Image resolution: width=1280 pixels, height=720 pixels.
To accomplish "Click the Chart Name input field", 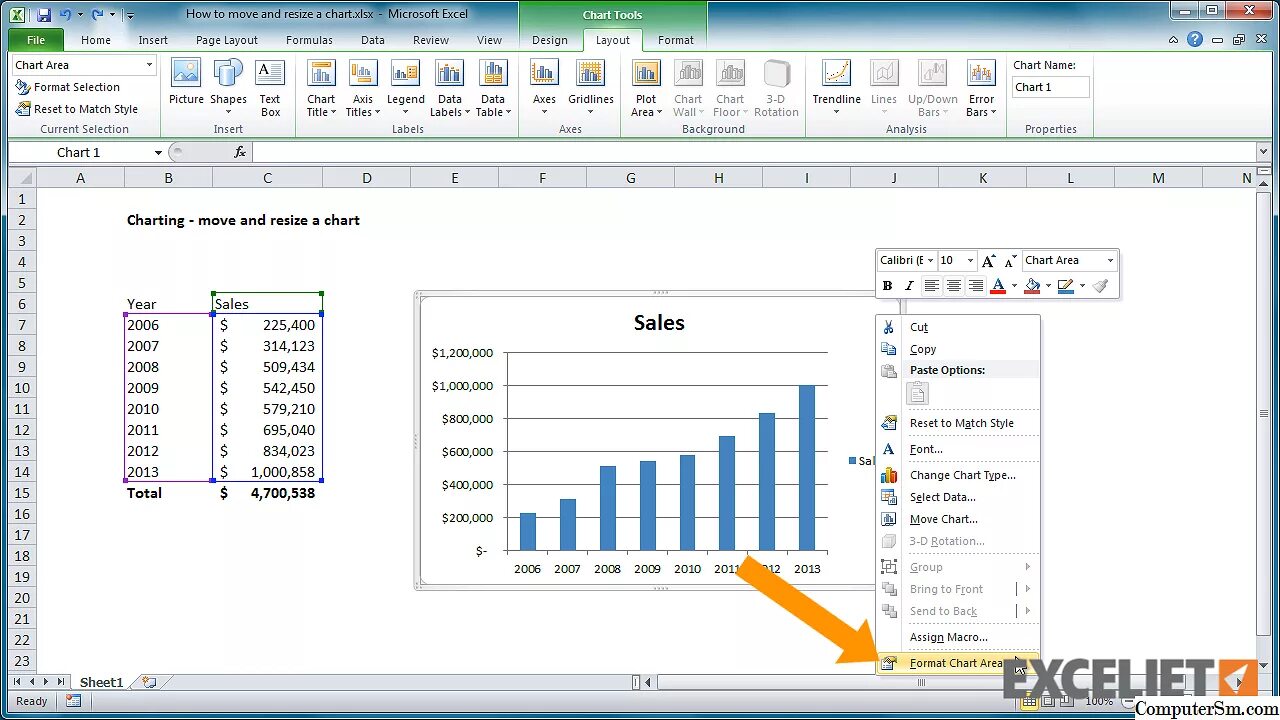I will (x=1050, y=87).
